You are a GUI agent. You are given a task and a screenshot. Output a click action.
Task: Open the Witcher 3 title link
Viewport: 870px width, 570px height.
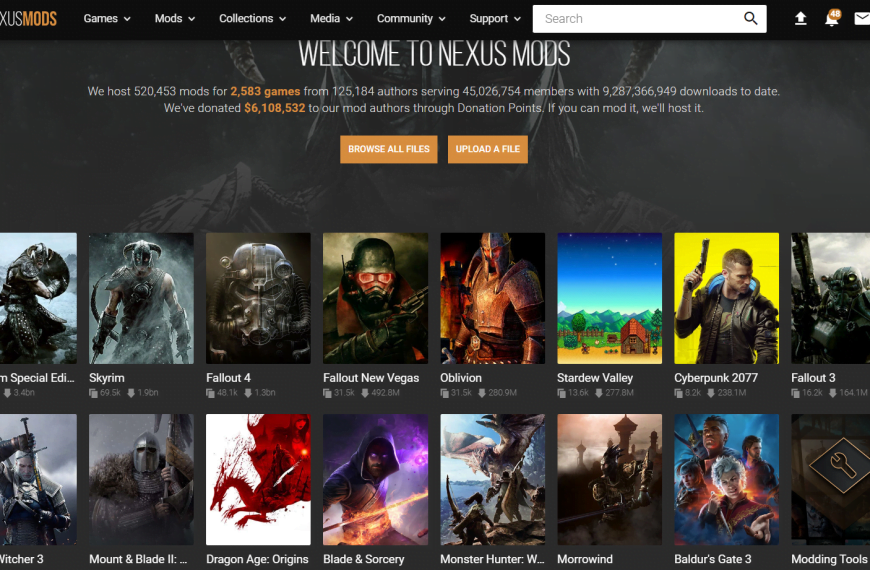click(x=22, y=559)
